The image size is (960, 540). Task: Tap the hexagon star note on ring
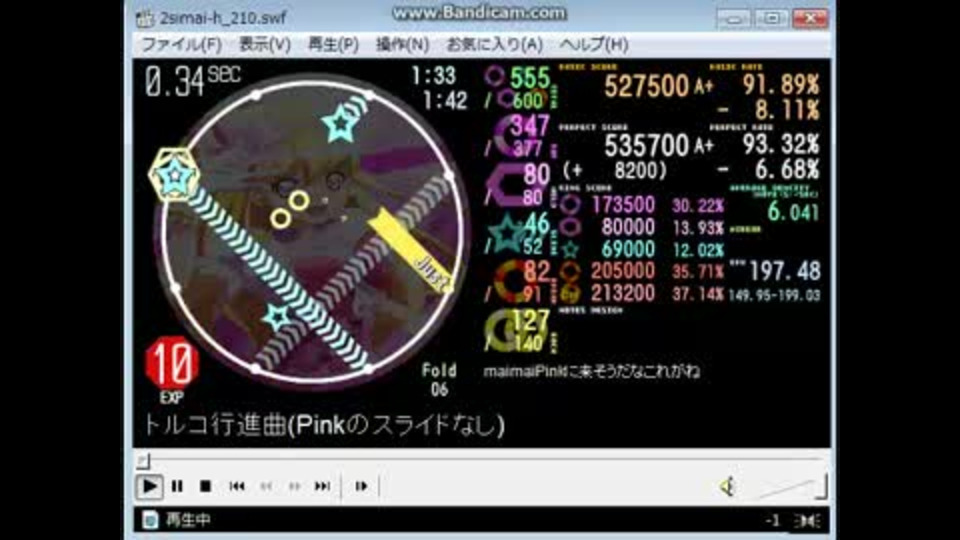[174, 175]
